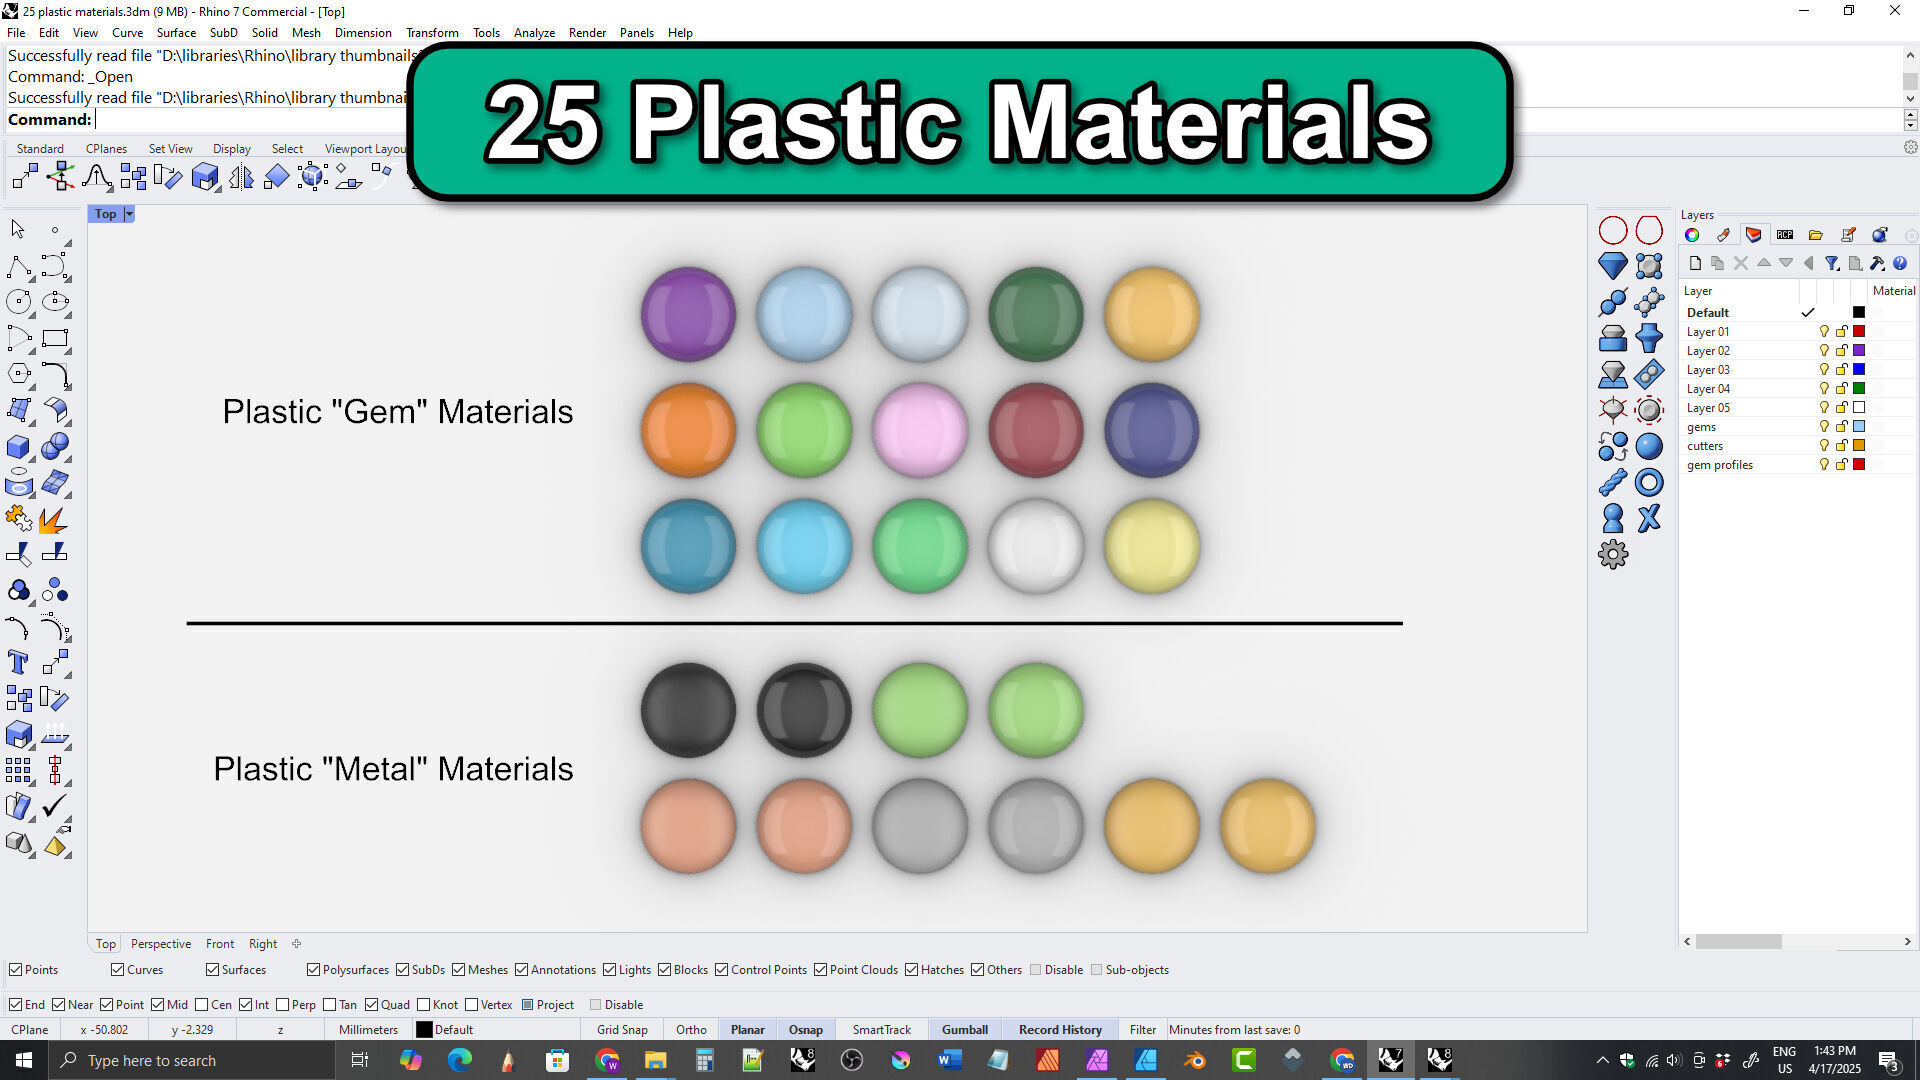Select the Text object tool
Screen dimensions: 1920x1080
click(x=17, y=662)
